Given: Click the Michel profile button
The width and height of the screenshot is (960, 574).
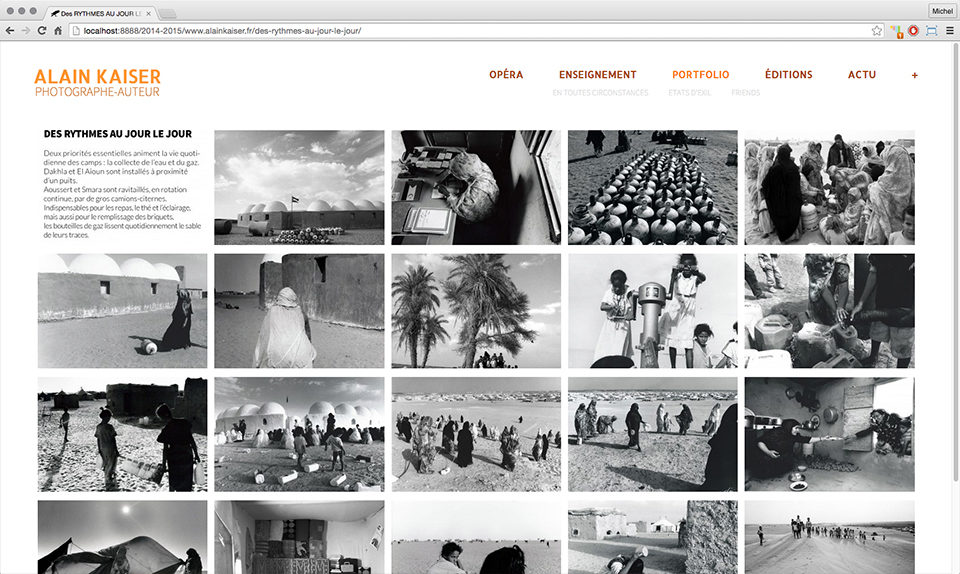Looking at the screenshot, I should pos(942,10).
